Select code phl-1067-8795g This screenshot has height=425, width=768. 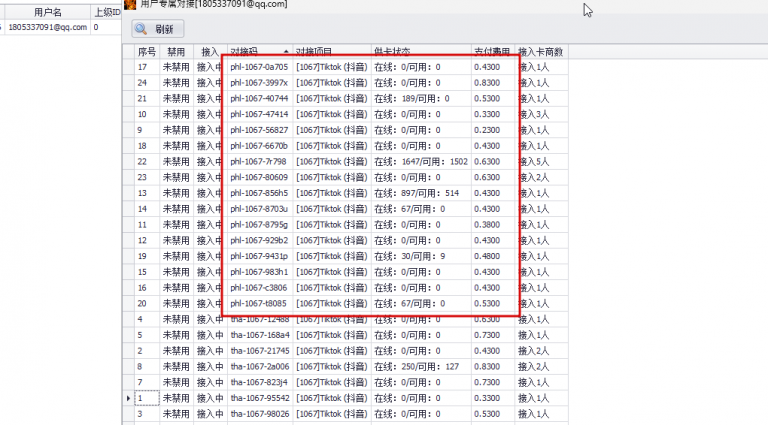click(259, 225)
